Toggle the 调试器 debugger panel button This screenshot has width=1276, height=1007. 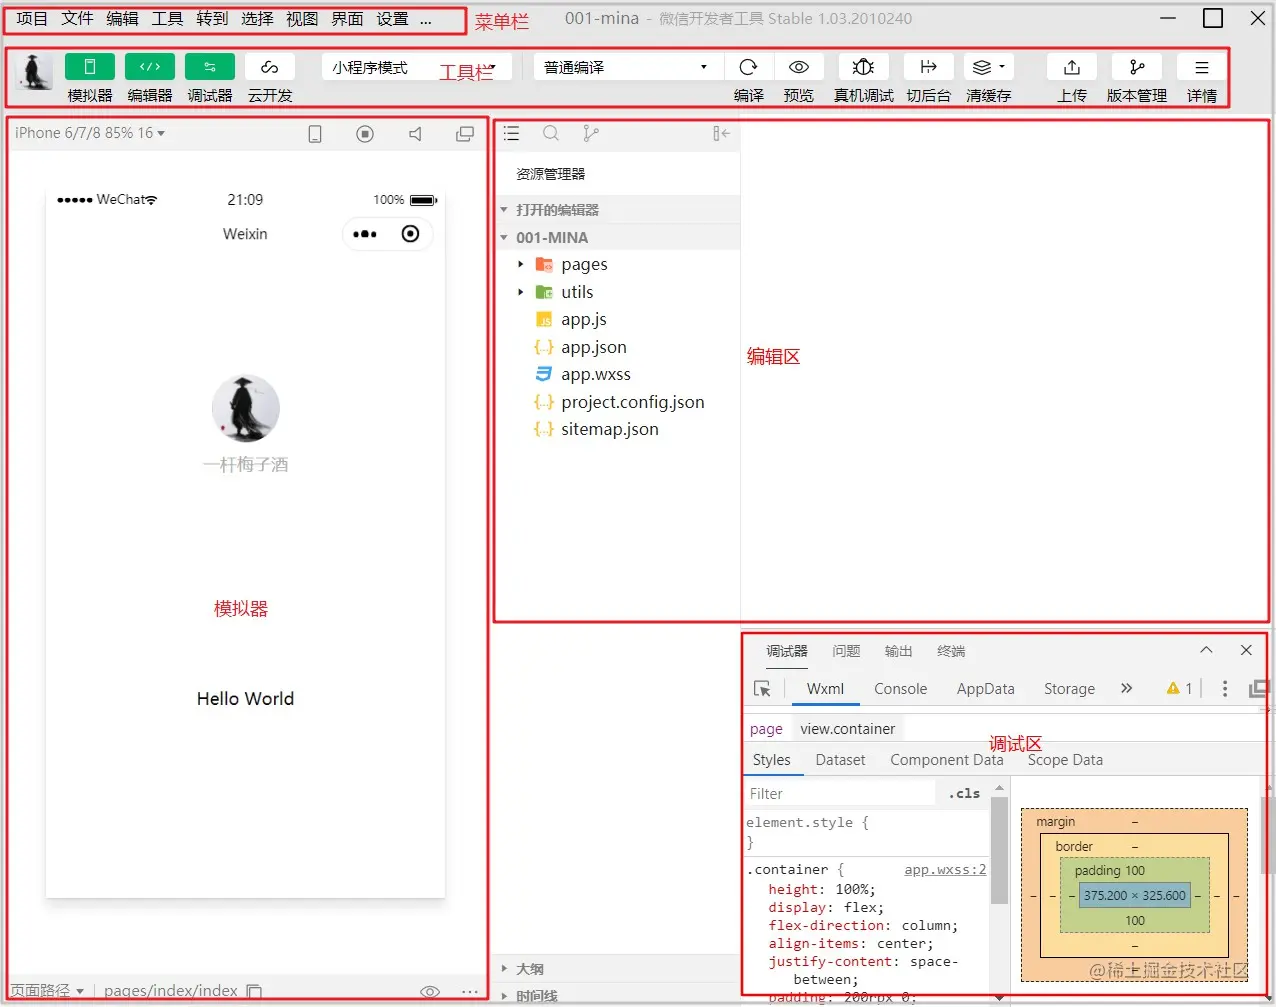(x=209, y=67)
